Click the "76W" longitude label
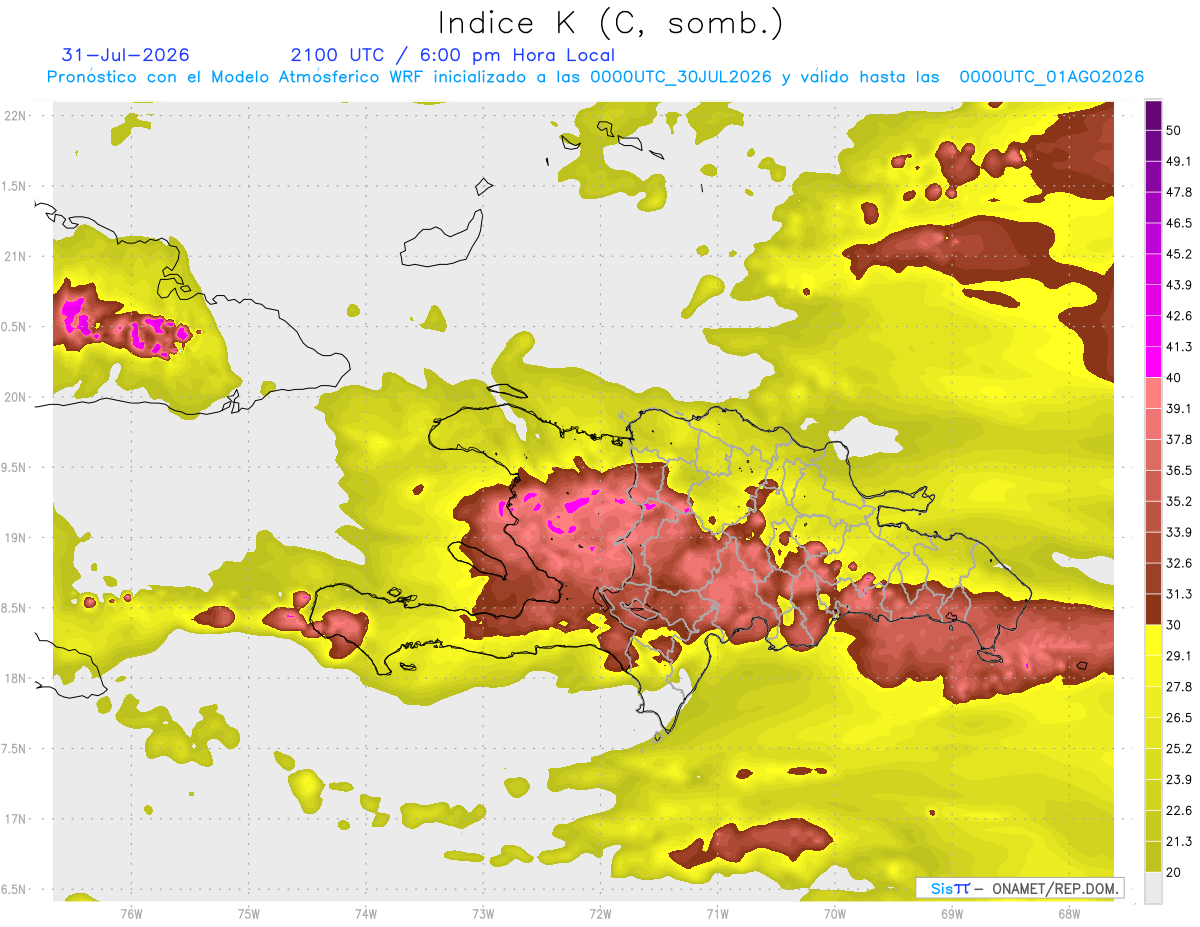 pos(131,913)
